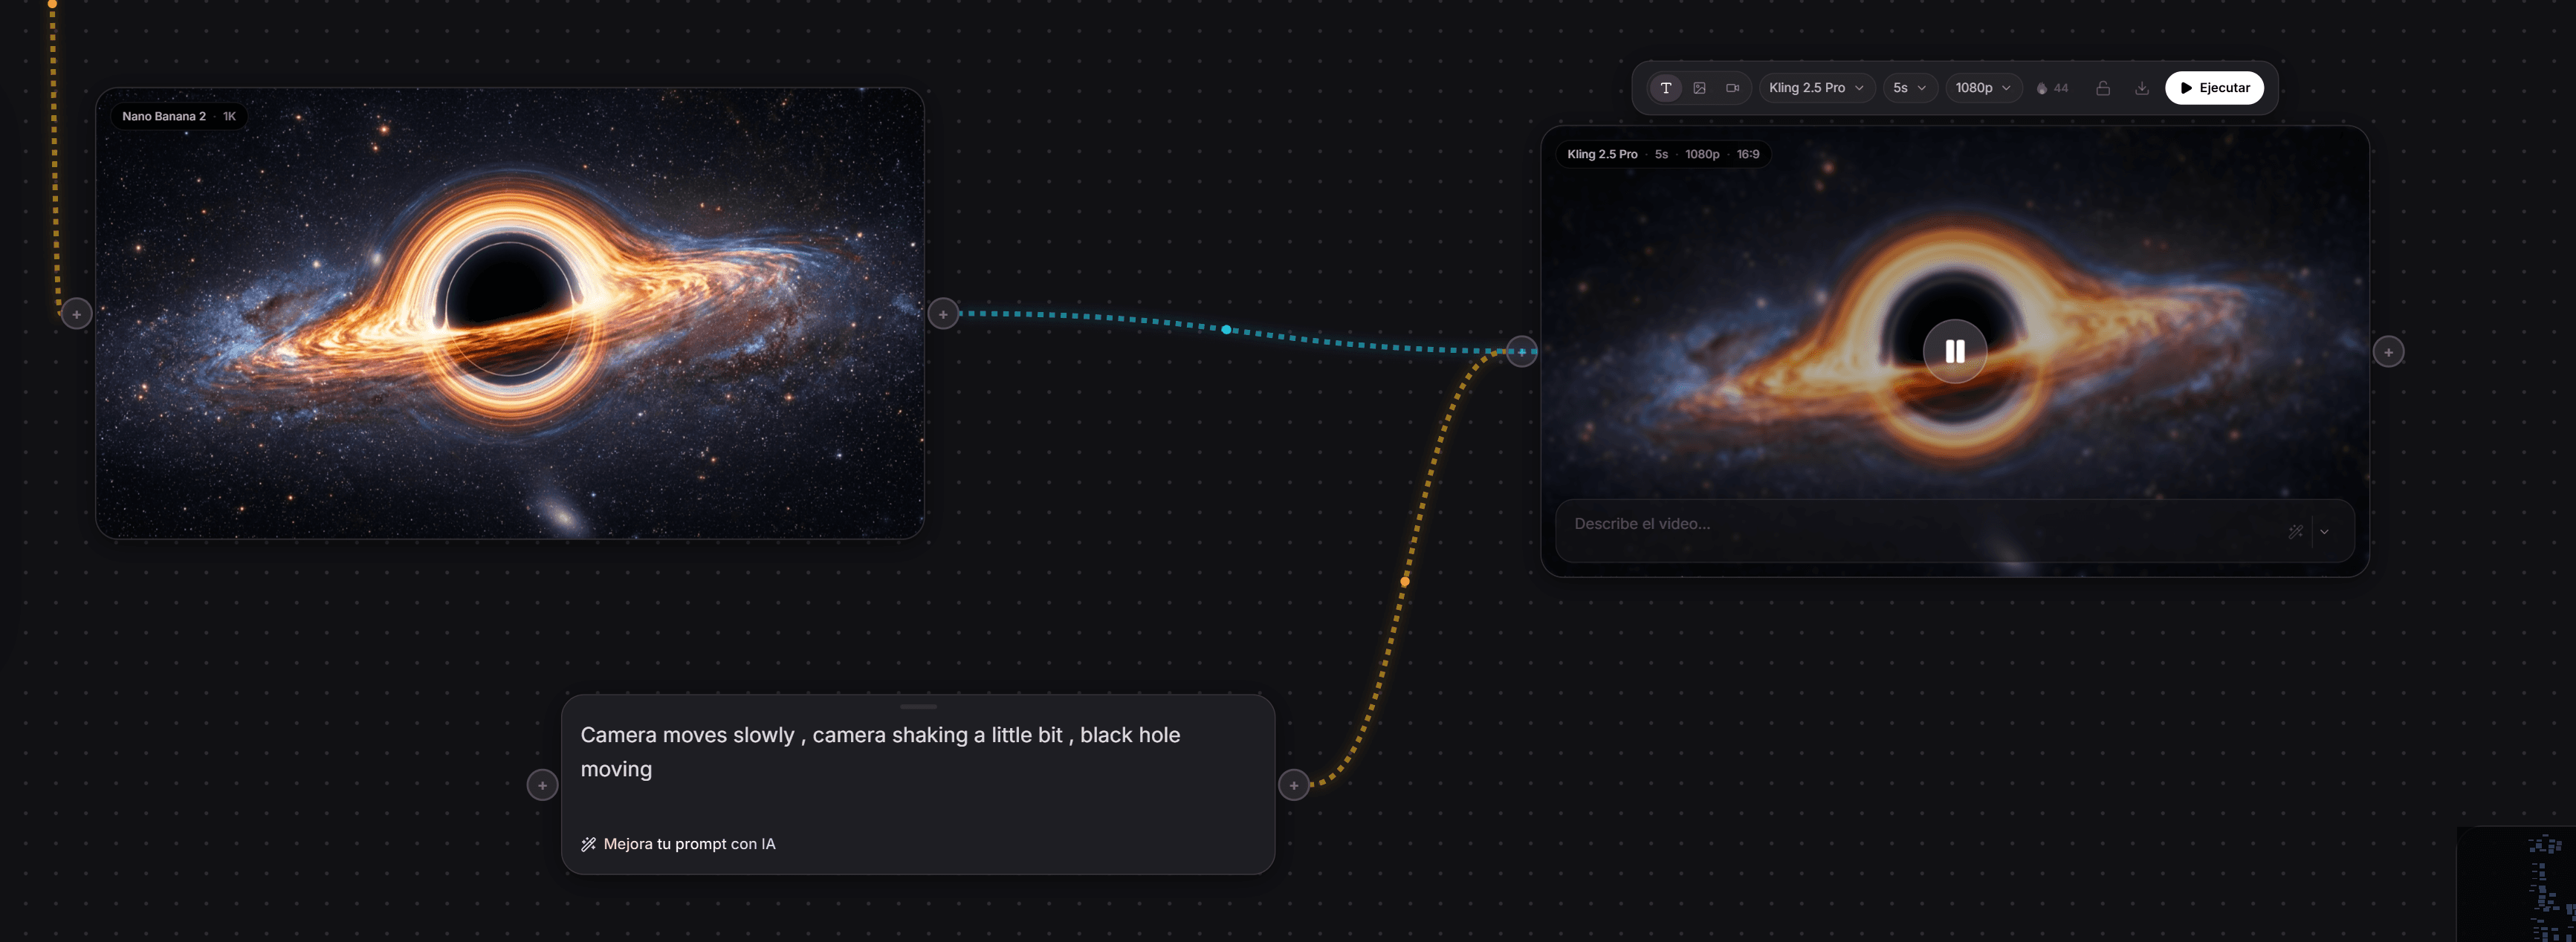Click the plus connector right of Kling video node
Image resolution: width=2576 pixels, height=942 pixels.
pos(2388,352)
